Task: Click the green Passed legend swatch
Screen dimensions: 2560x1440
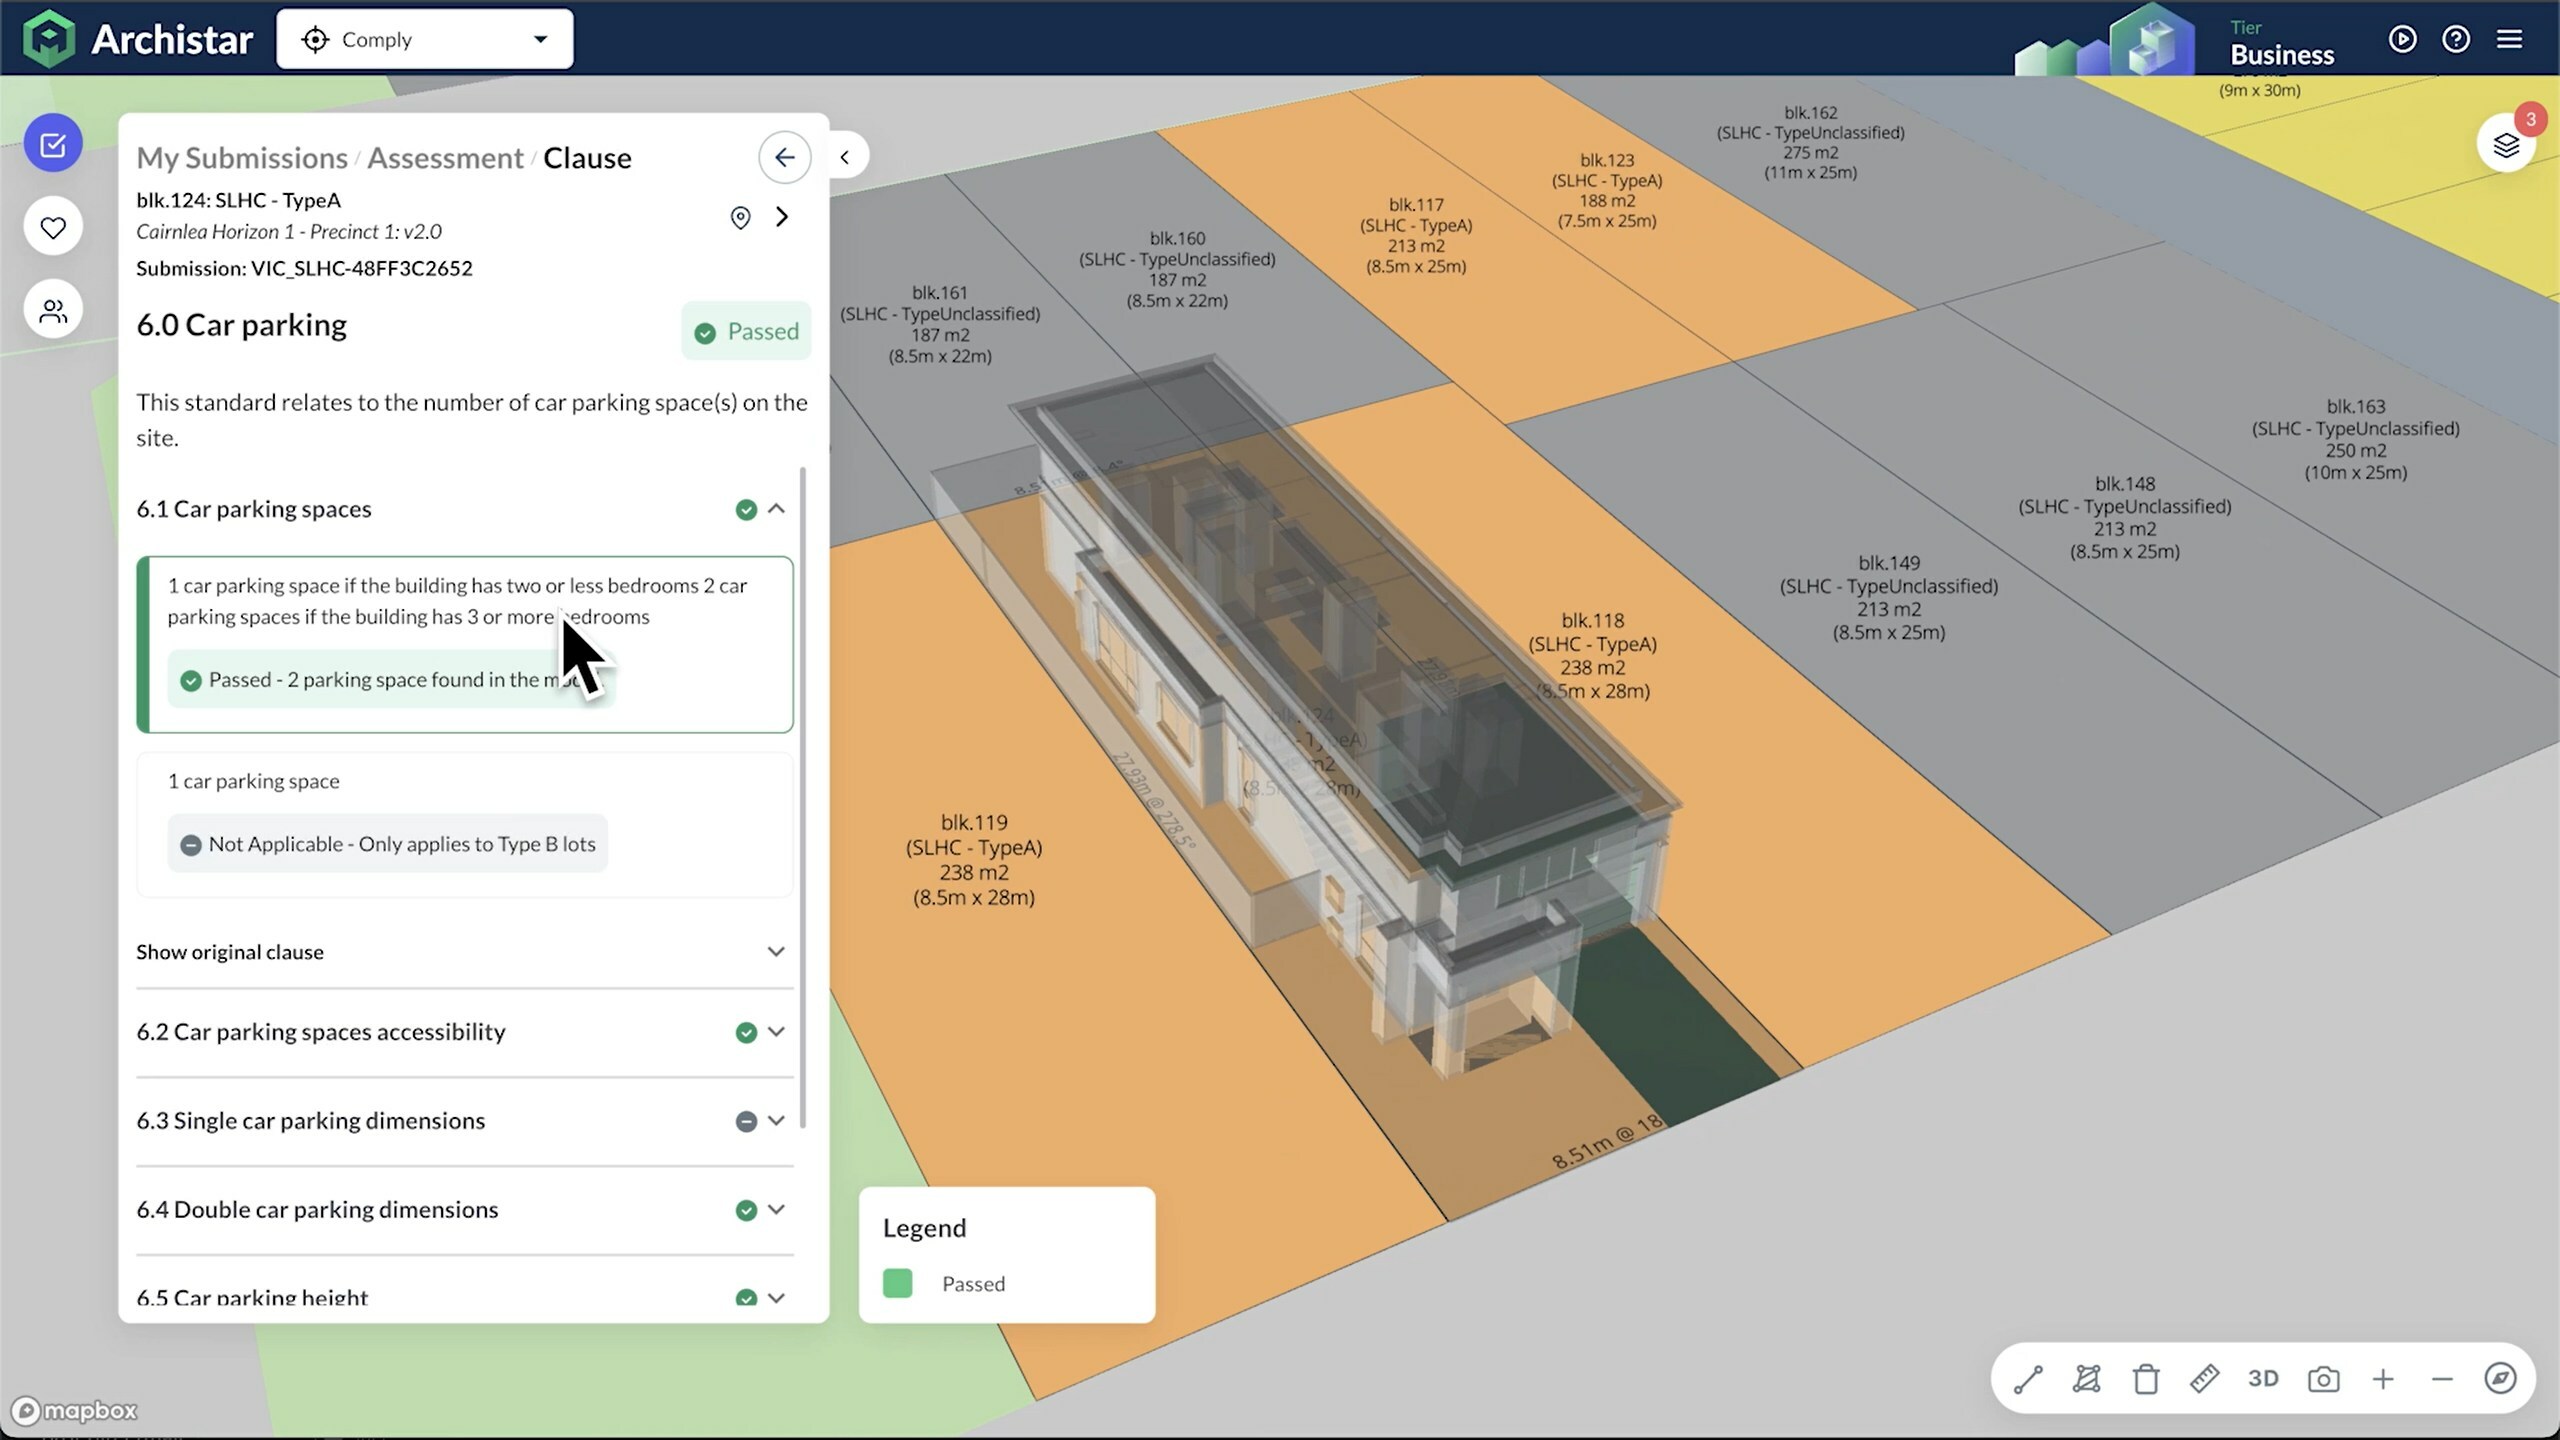Action: pyautogui.click(x=897, y=1283)
